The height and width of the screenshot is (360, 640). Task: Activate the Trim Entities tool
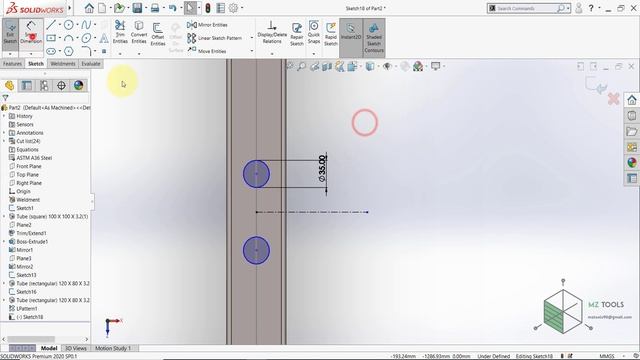point(120,32)
